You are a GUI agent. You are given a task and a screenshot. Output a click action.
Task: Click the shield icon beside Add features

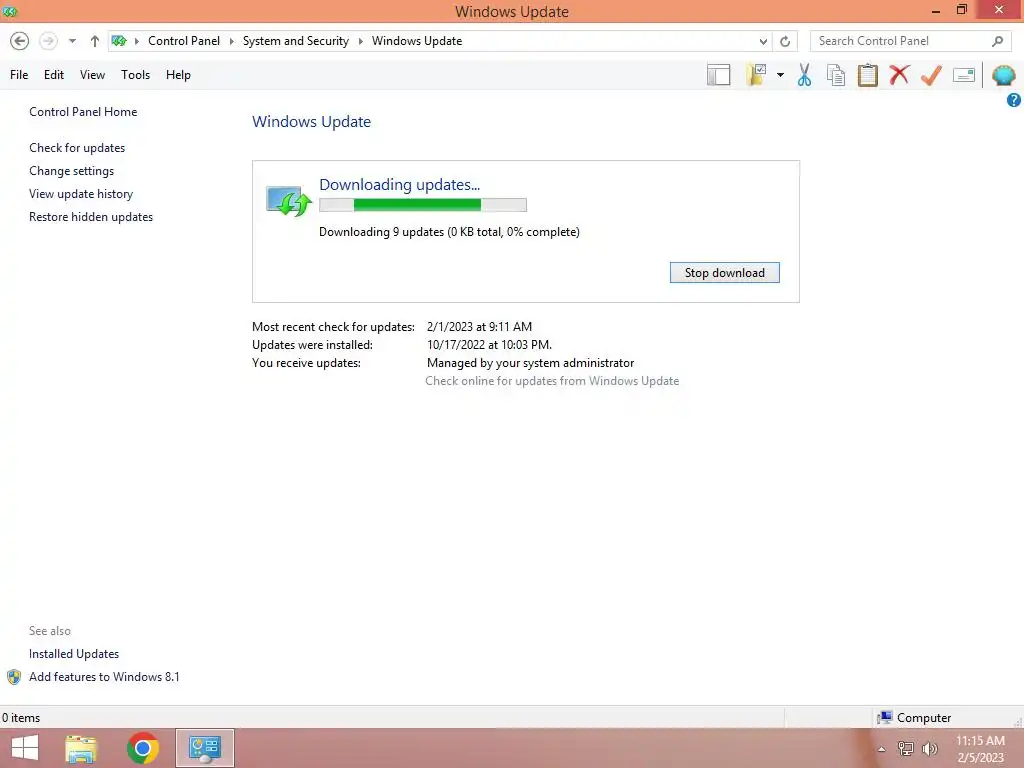[14, 677]
